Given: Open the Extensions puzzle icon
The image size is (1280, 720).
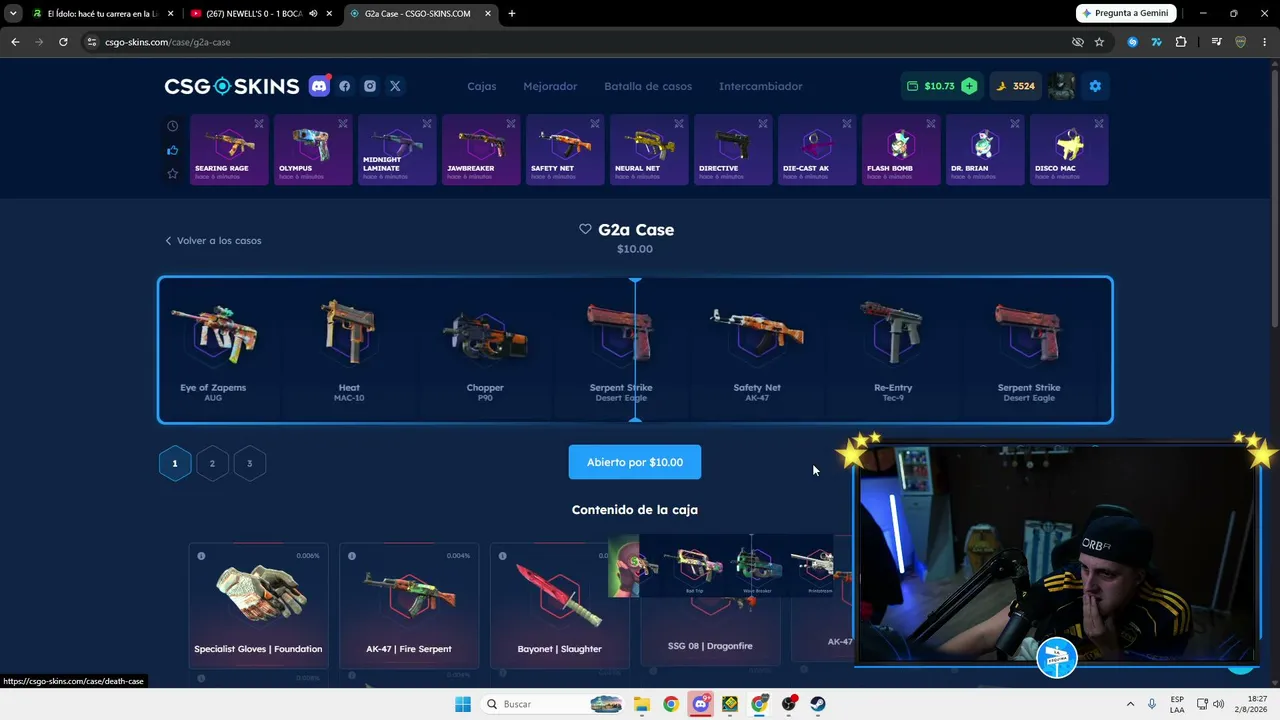Looking at the screenshot, I should click(x=1181, y=42).
